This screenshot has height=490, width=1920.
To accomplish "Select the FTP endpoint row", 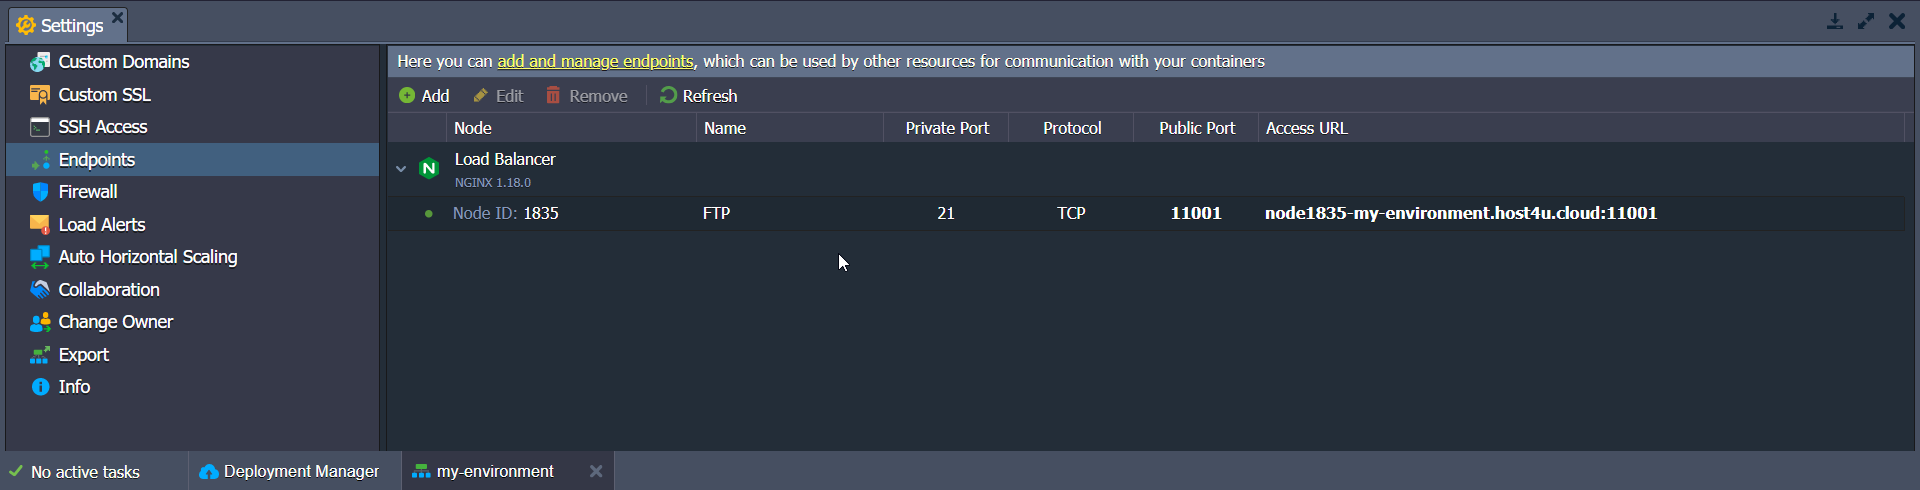I will coord(716,213).
